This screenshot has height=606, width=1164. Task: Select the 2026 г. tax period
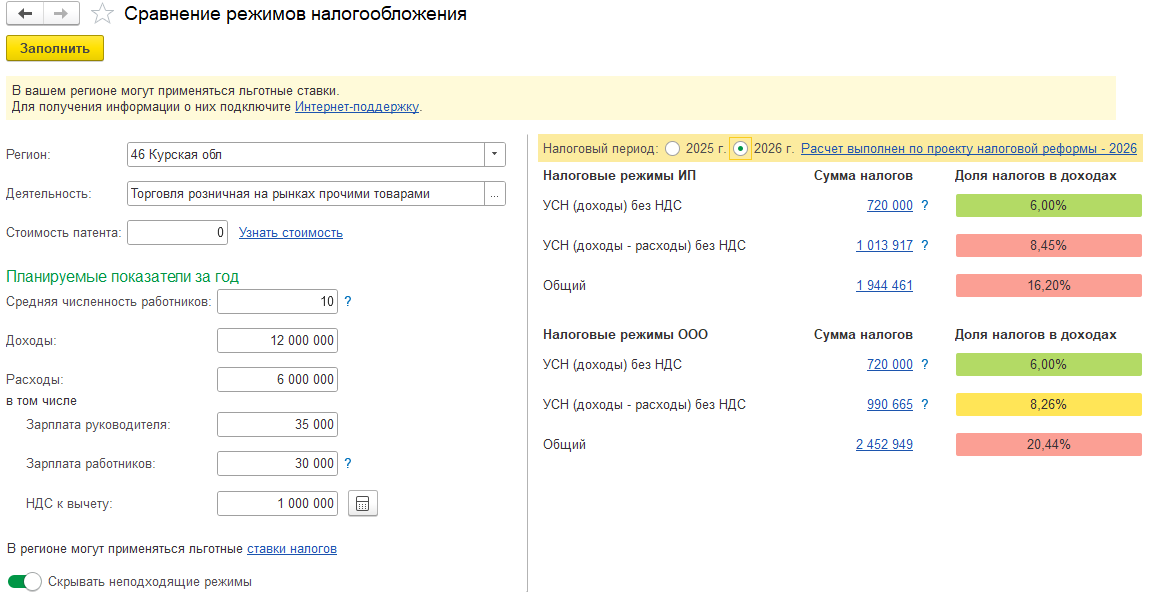coord(740,148)
